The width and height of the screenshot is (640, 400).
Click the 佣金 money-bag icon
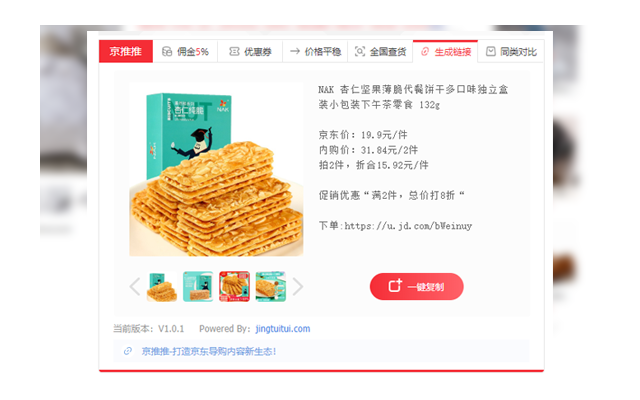tap(167, 51)
